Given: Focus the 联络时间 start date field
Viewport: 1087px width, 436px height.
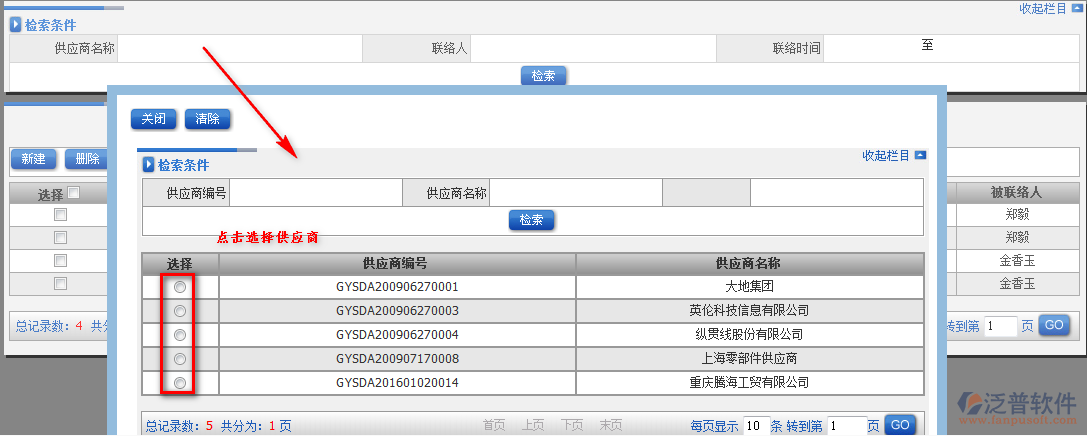Looking at the screenshot, I should click(872, 49).
